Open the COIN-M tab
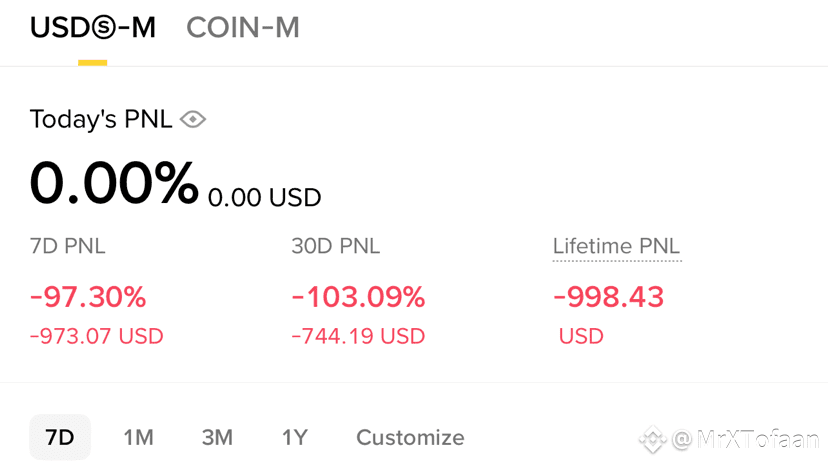Image resolution: width=828 pixels, height=465 pixels. click(x=243, y=28)
